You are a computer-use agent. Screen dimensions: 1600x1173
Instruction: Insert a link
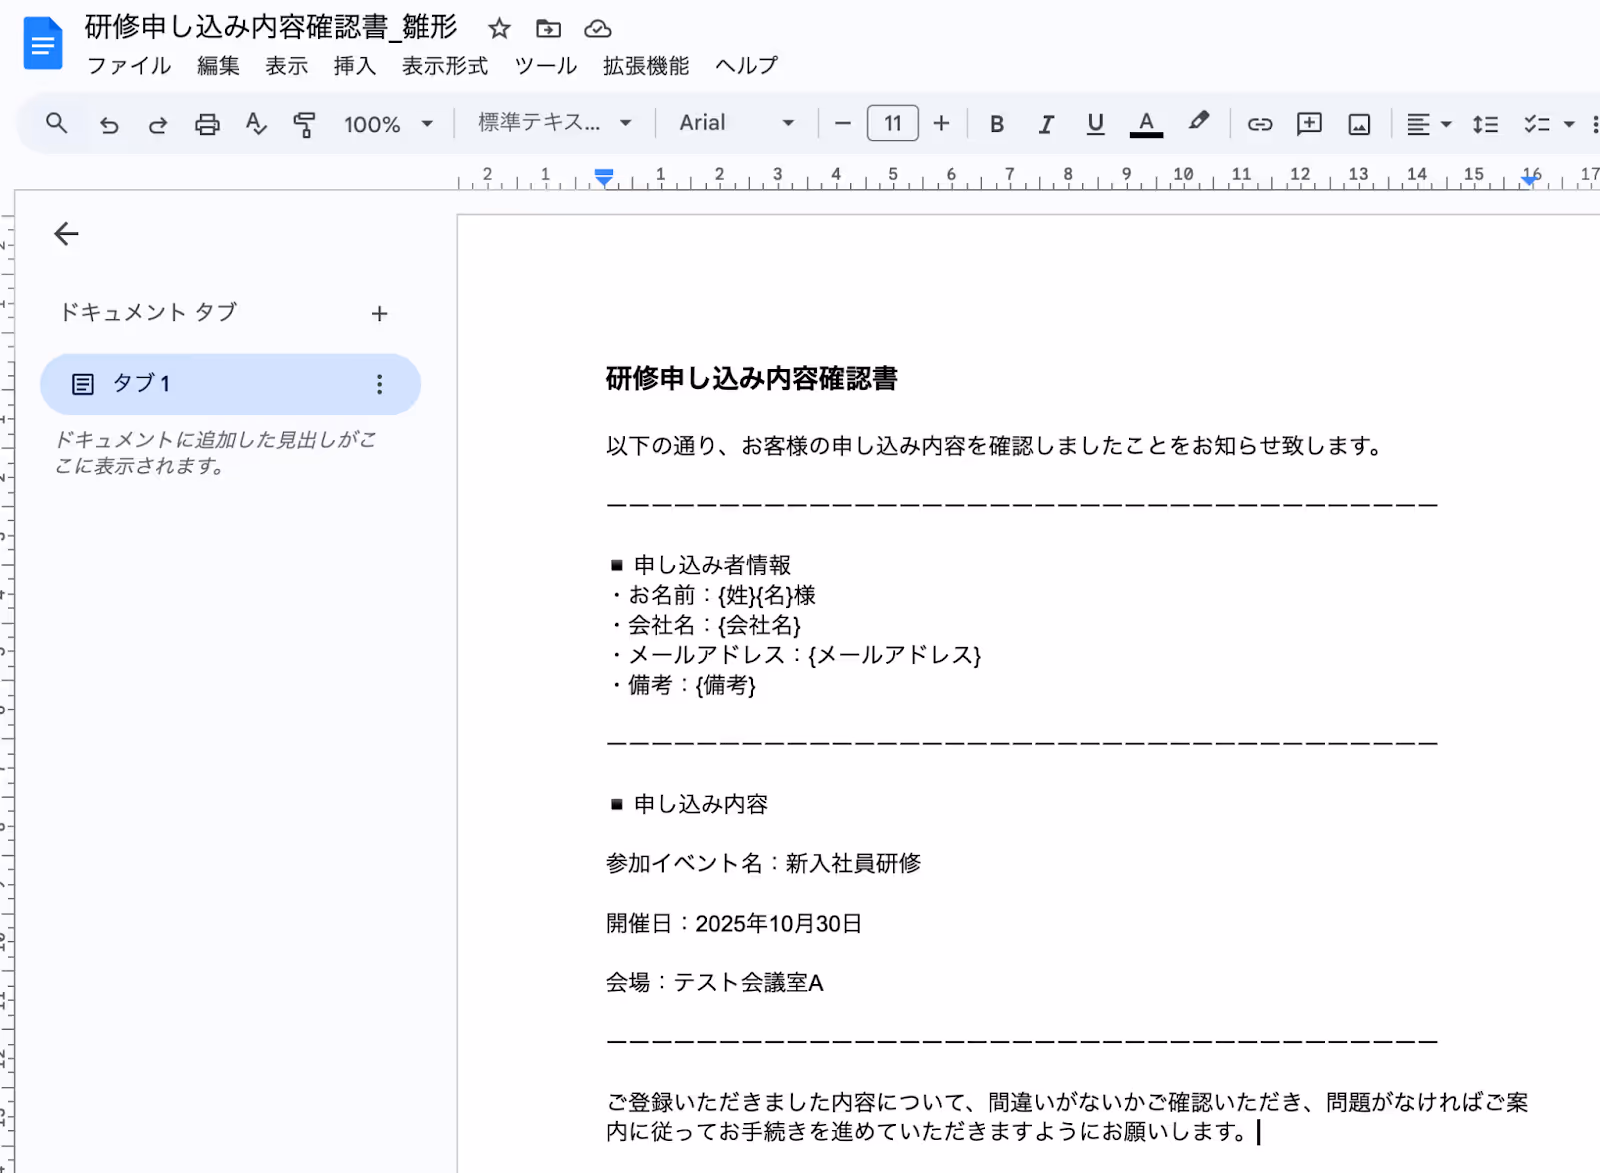[x=1260, y=124]
